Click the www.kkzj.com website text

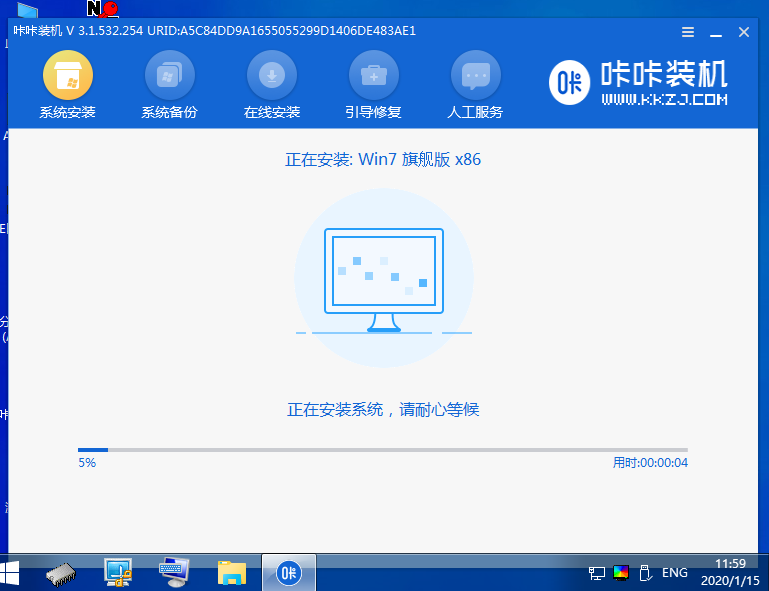[x=664, y=100]
